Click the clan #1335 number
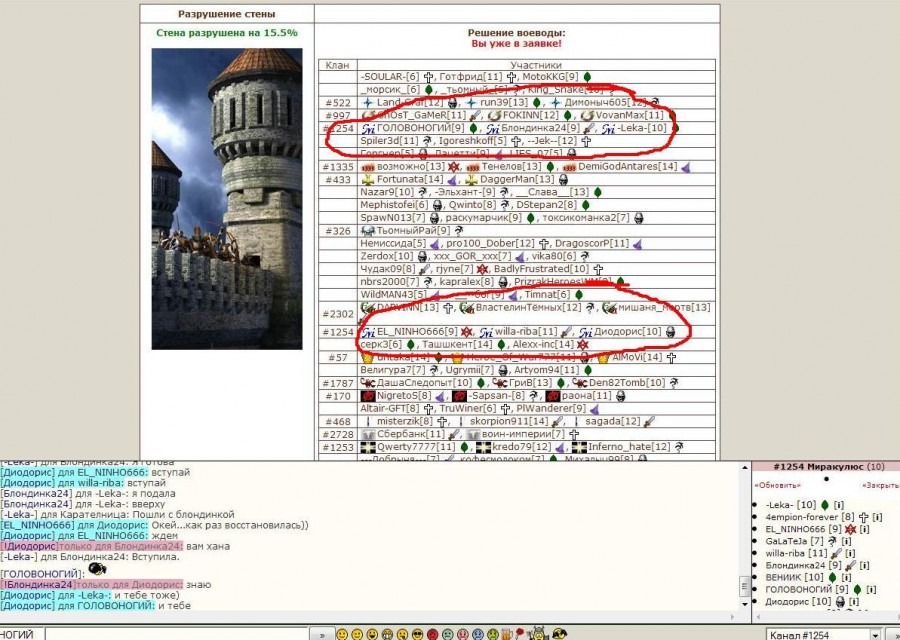Image resolution: width=900 pixels, height=640 pixels. 338,166
